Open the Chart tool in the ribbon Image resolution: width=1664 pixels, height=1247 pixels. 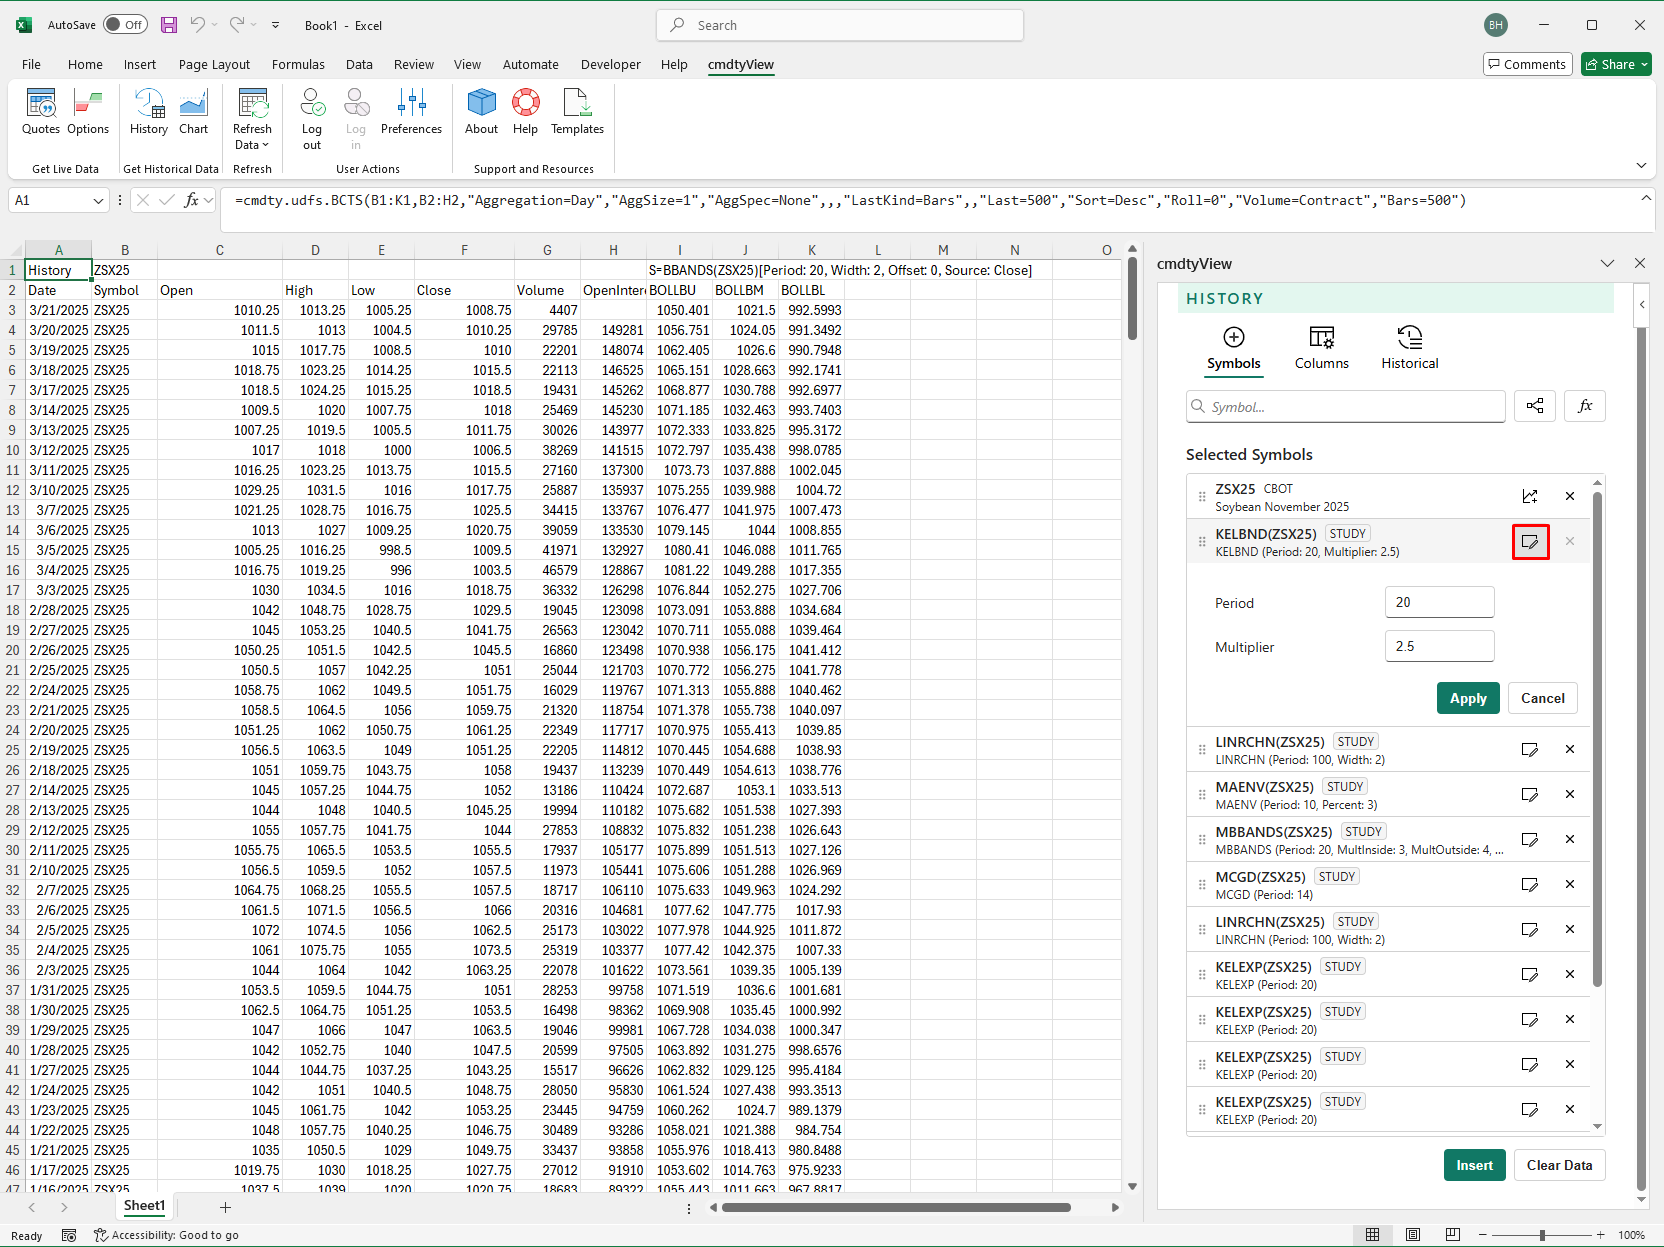[x=193, y=111]
